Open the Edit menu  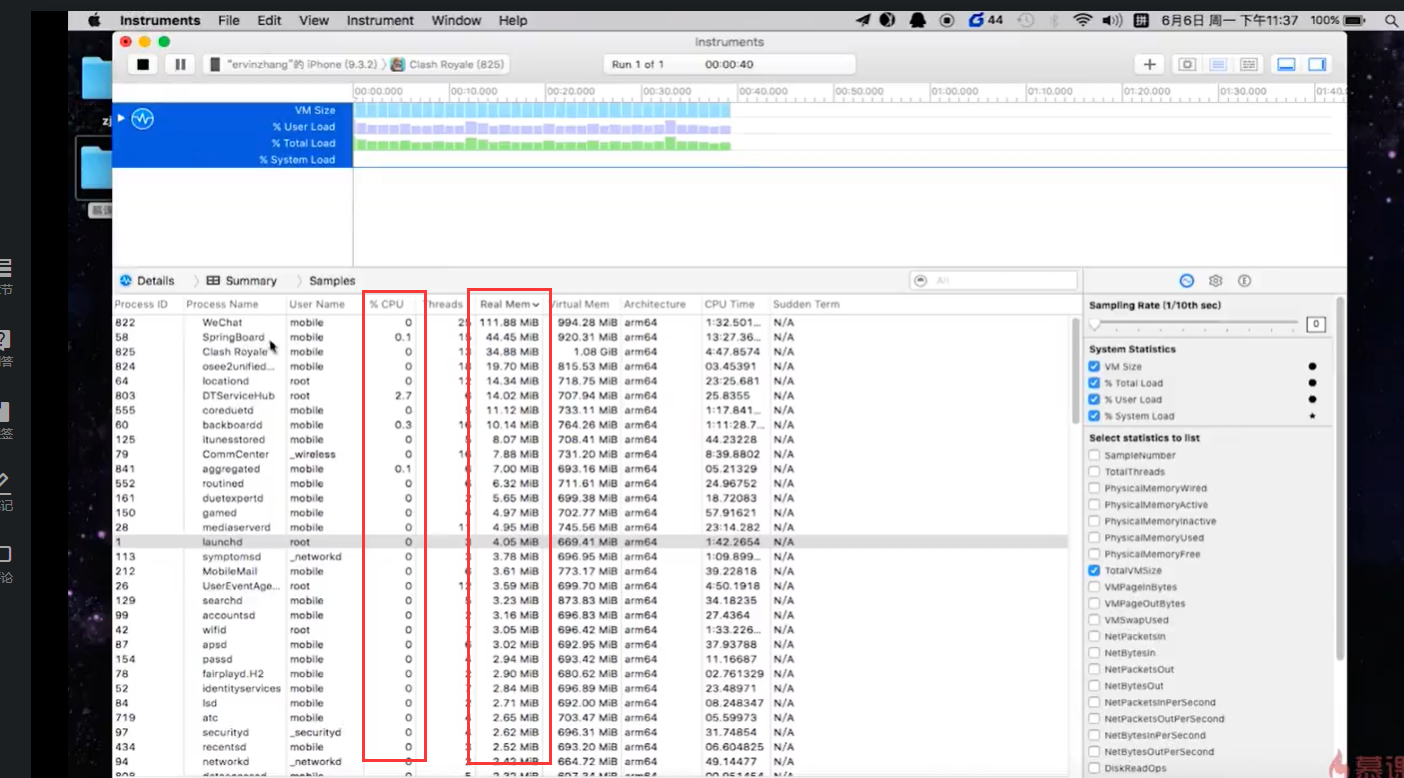tap(269, 20)
